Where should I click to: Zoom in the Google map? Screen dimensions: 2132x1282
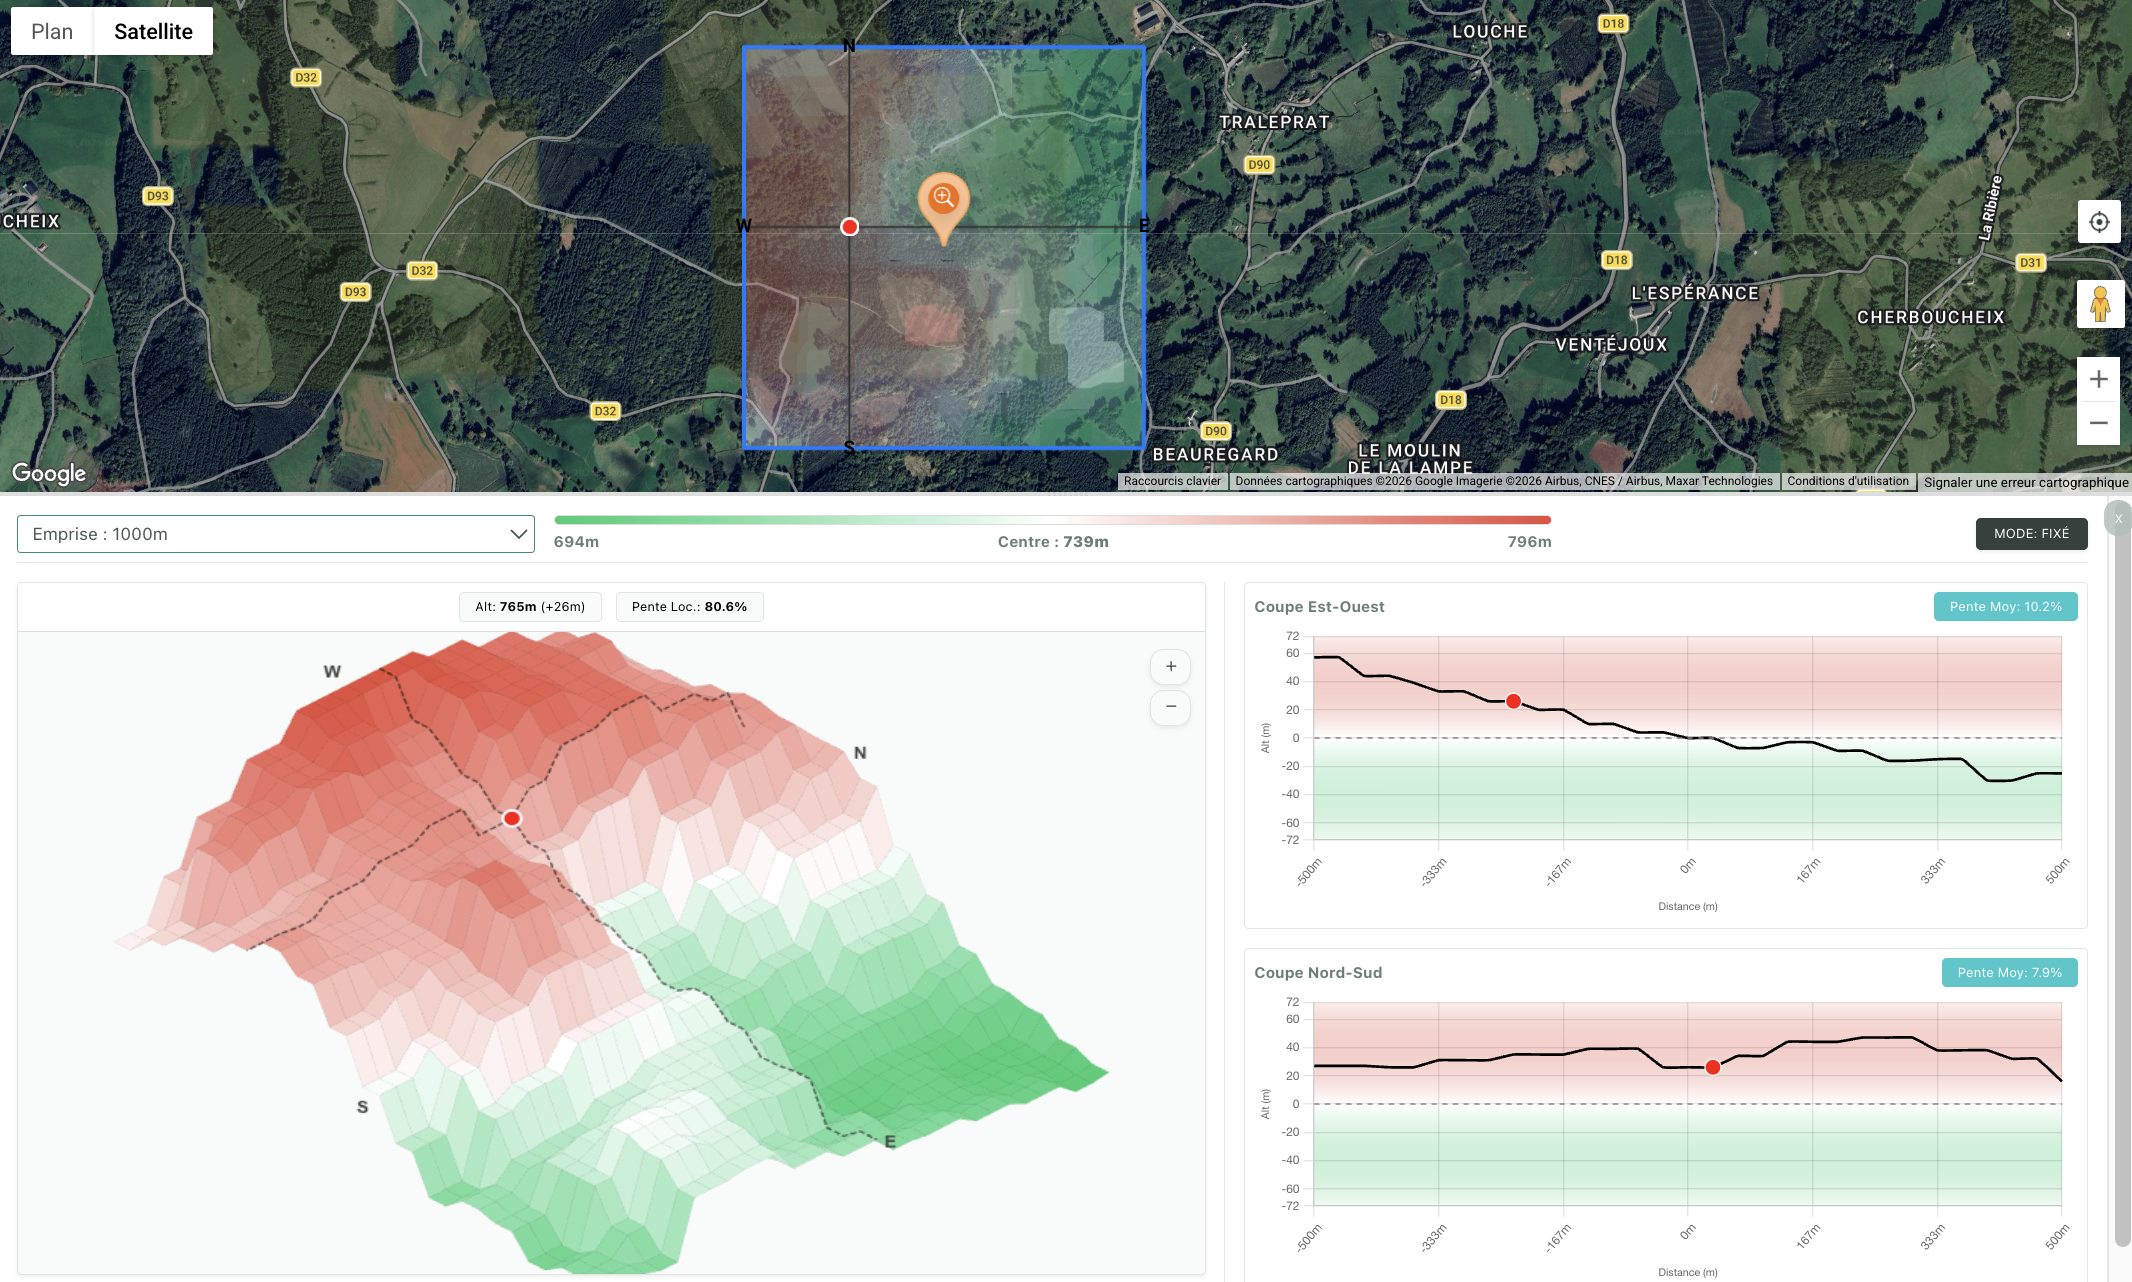coord(2099,379)
